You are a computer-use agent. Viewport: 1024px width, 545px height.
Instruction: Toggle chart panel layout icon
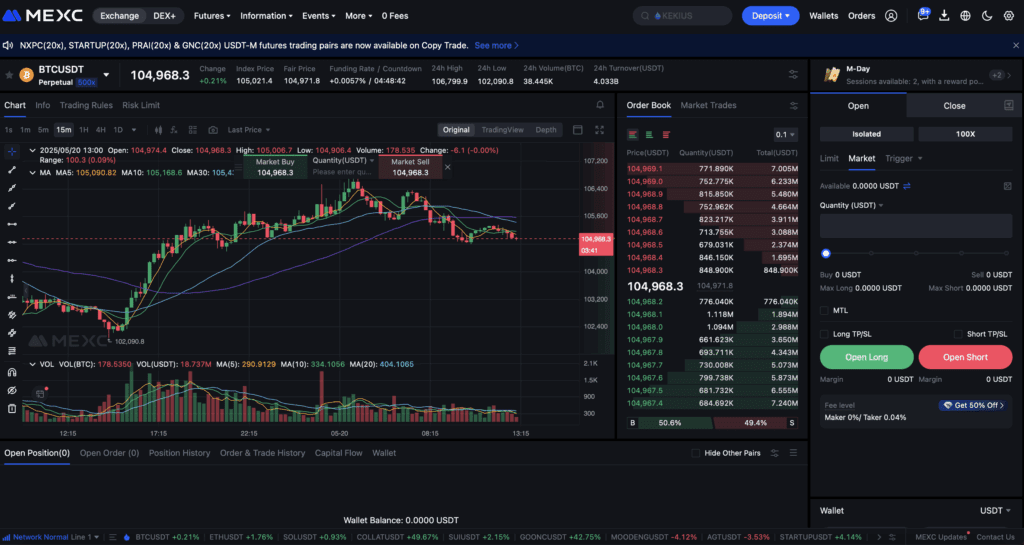pos(578,130)
